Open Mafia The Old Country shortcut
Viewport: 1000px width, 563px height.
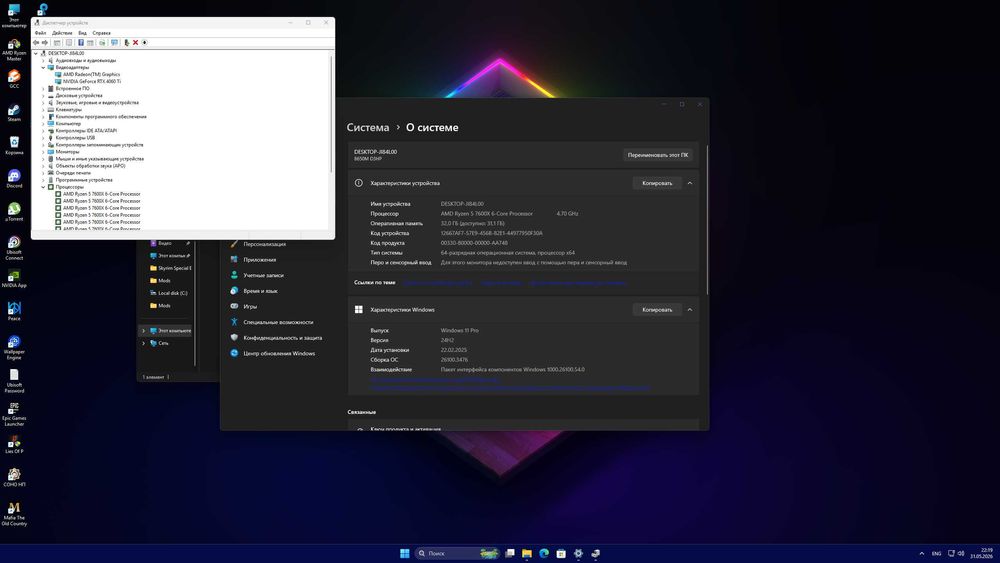(x=14, y=513)
